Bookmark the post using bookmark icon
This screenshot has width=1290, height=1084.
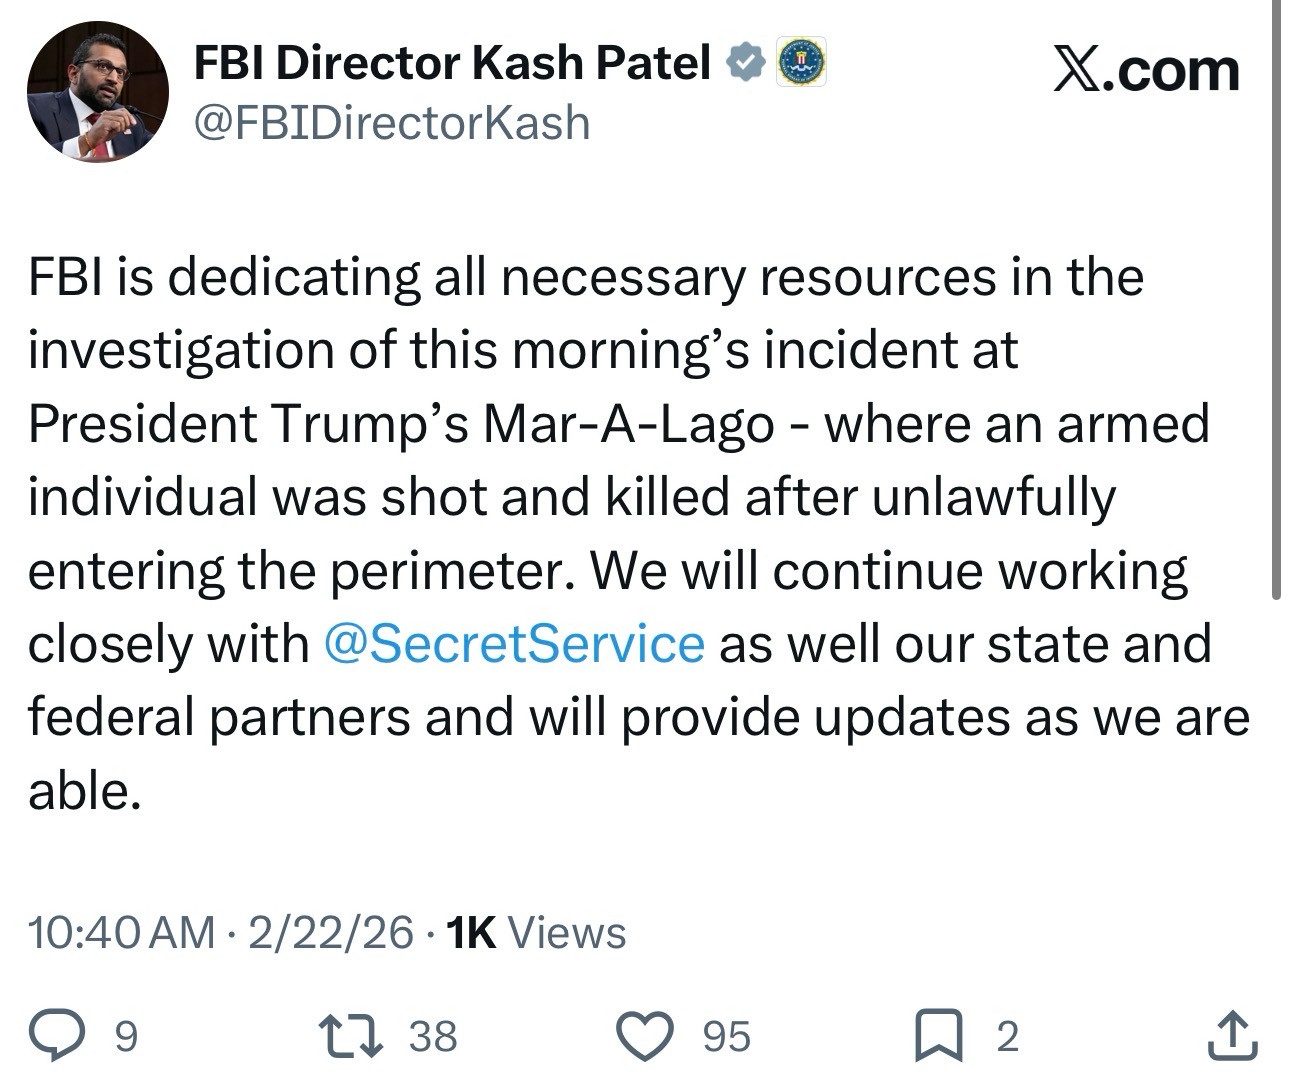939,1036
